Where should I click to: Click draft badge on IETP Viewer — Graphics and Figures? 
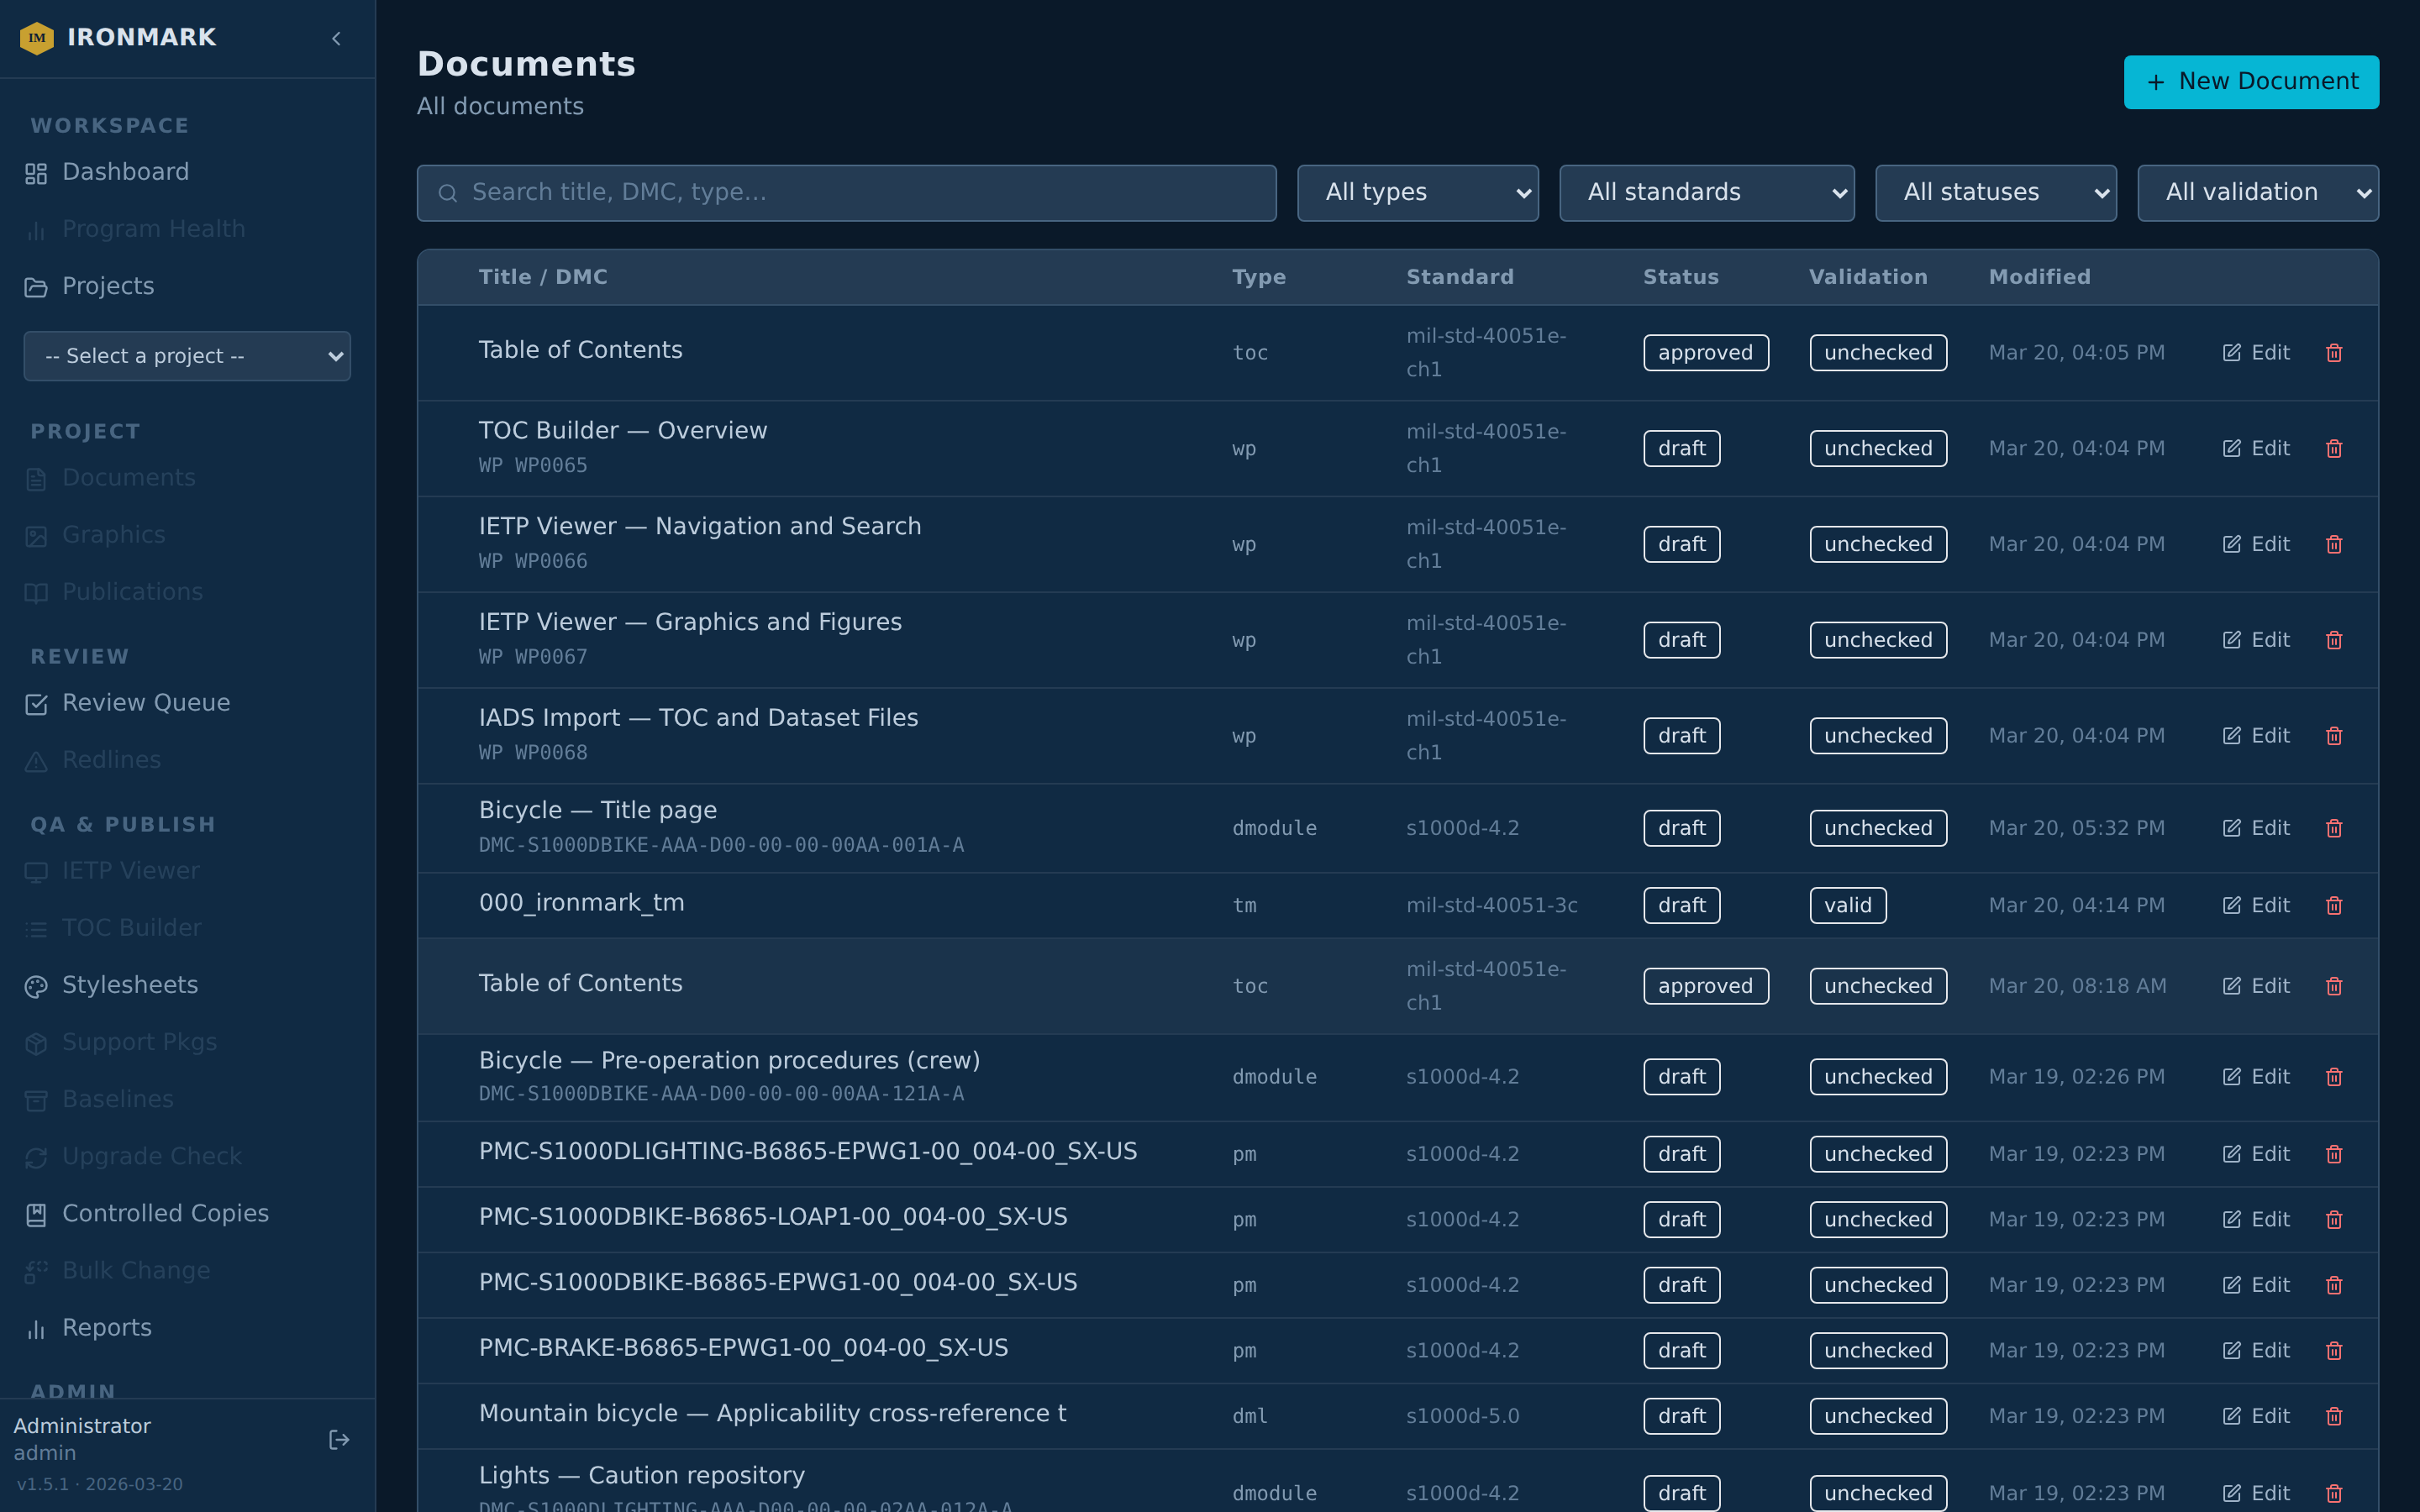tap(1681, 640)
